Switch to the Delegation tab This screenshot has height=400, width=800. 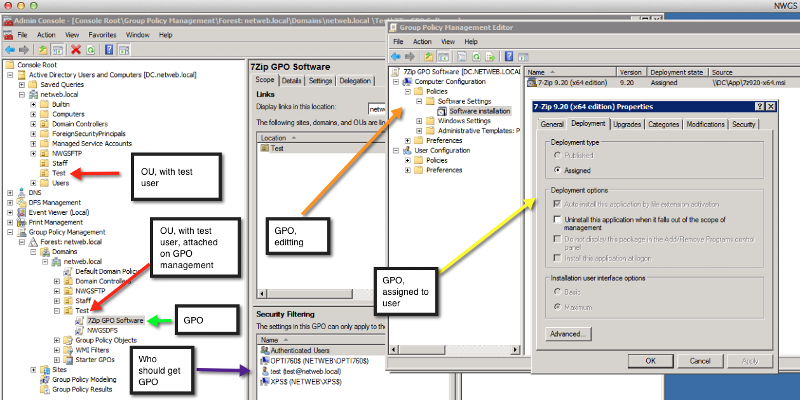[x=355, y=81]
